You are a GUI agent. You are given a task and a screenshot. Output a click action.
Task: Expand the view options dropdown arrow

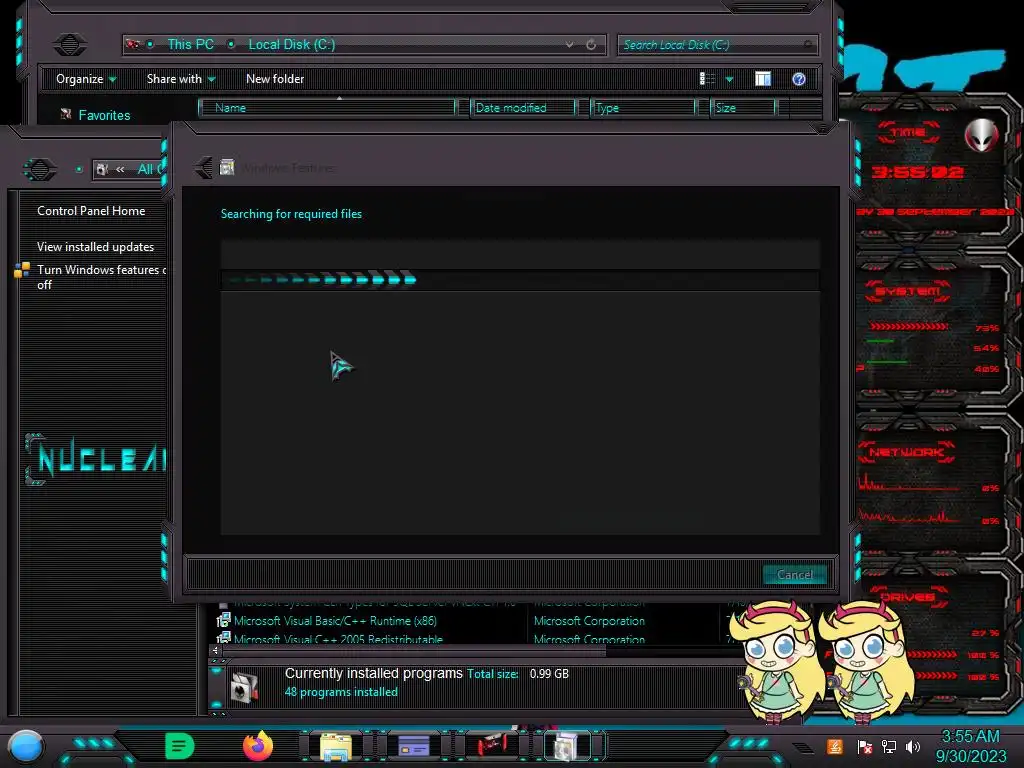[729, 80]
